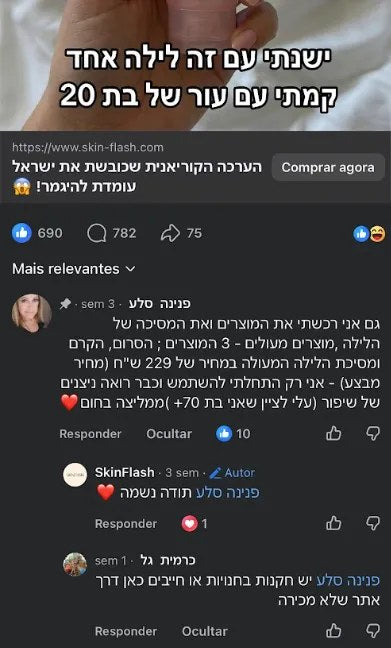Like the post with the thumbs-up icon beside 690
The image size is (391, 648).
(21, 233)
